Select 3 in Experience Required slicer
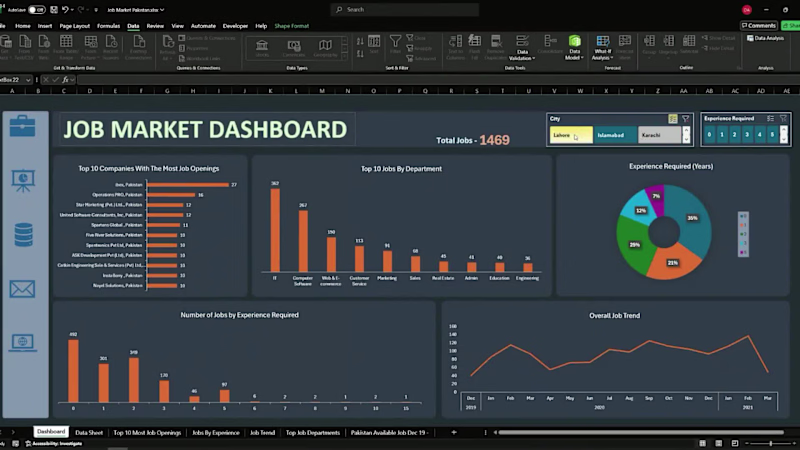Image resolution: width=800 pixels, height=450 pixels. pyautogui.click(x=747, y=135)
